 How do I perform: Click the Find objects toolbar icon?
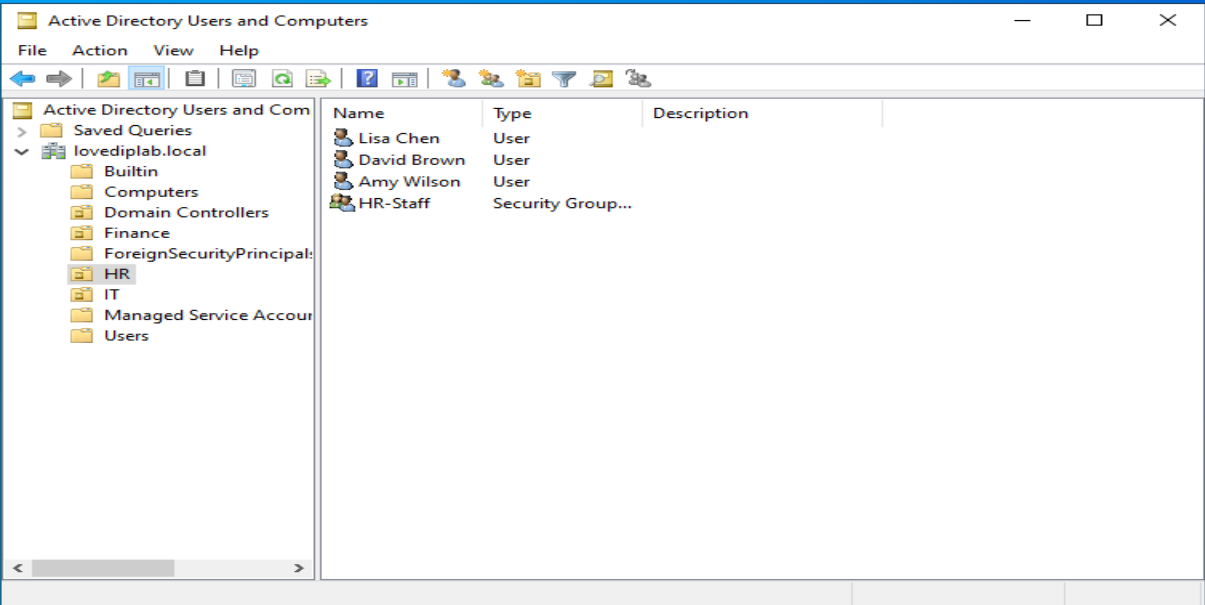601,78
